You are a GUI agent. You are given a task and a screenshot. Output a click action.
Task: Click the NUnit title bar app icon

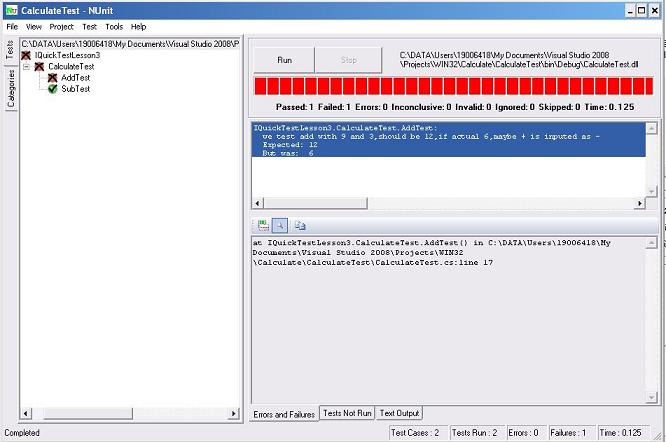tap(11, 10)
